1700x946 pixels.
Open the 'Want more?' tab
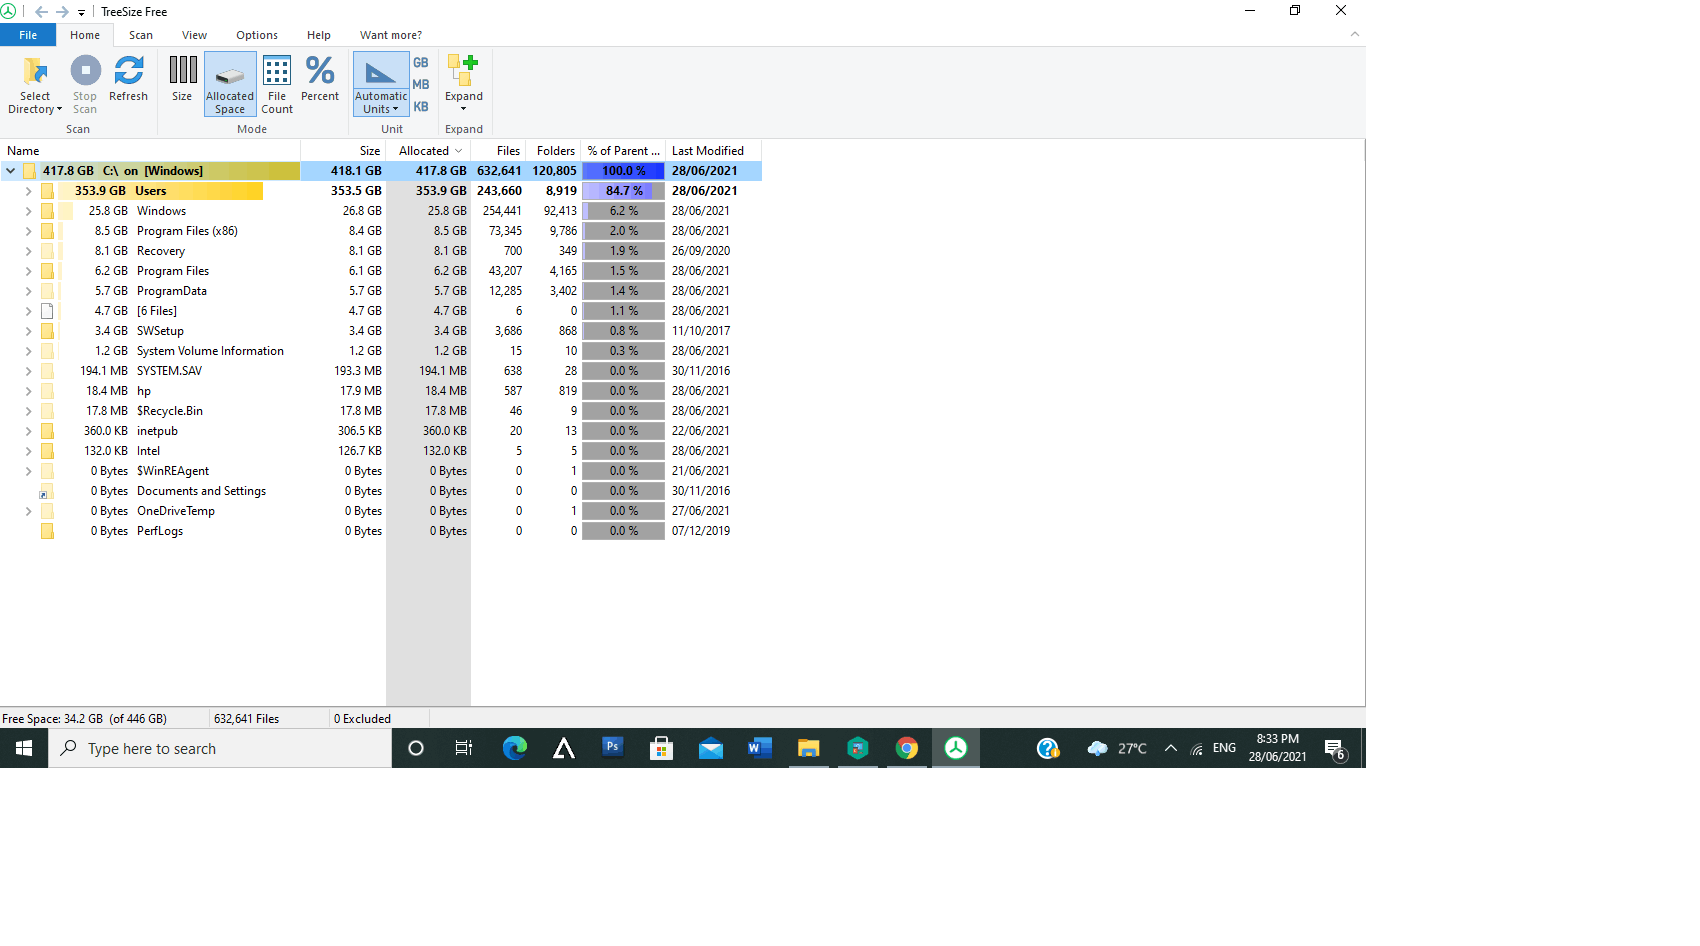click(x=391, y=35)
